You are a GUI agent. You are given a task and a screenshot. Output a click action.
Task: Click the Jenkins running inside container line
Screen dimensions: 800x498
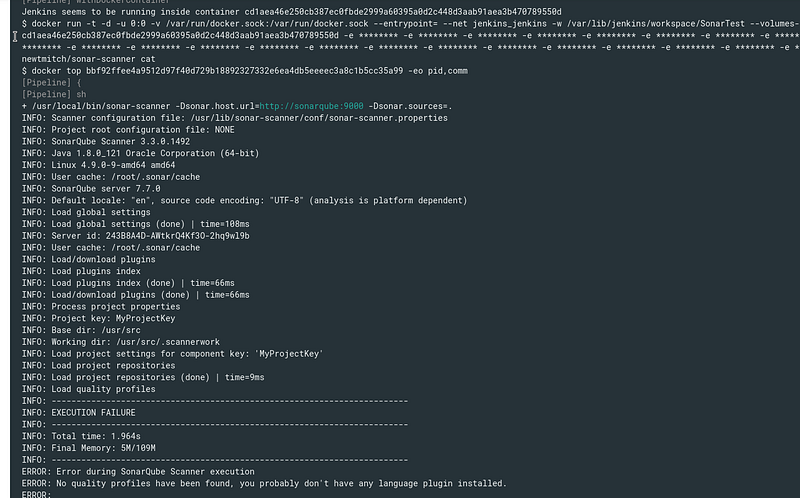pos(291,12)
